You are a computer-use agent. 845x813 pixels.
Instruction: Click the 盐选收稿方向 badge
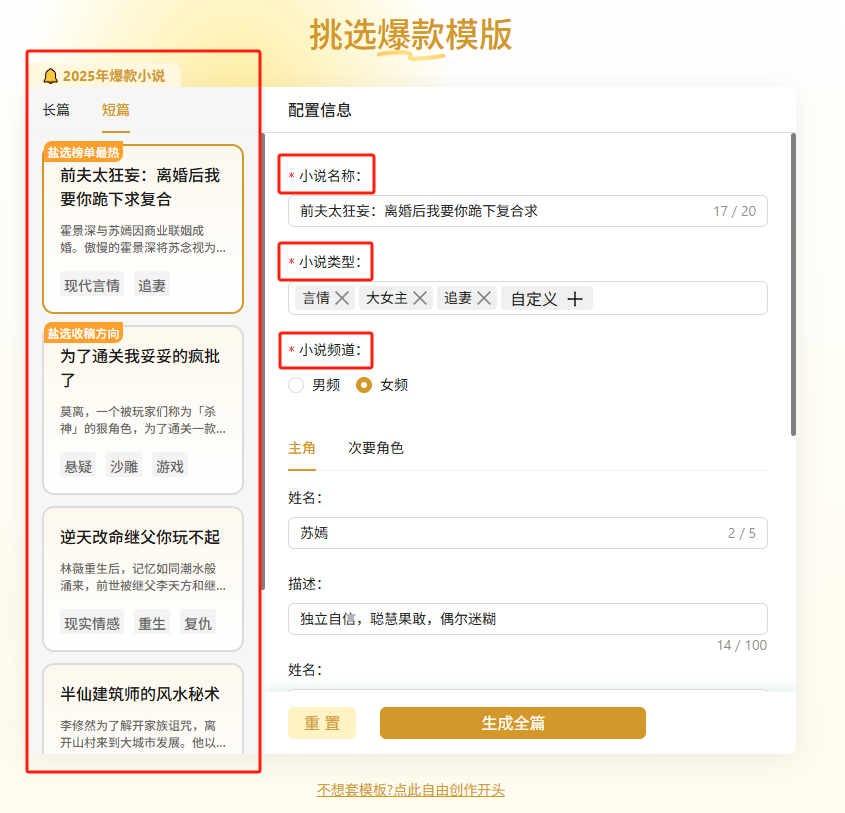click(x=84, y=333)
